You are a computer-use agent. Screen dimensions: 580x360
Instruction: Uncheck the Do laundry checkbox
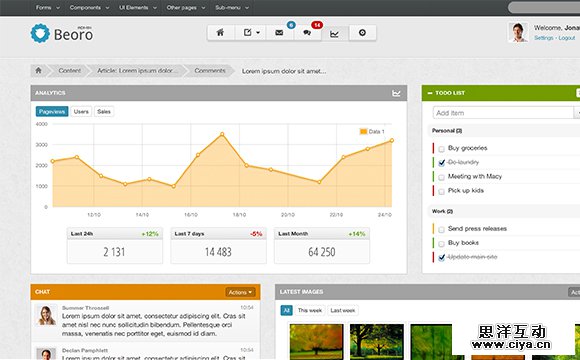(441, 163)
